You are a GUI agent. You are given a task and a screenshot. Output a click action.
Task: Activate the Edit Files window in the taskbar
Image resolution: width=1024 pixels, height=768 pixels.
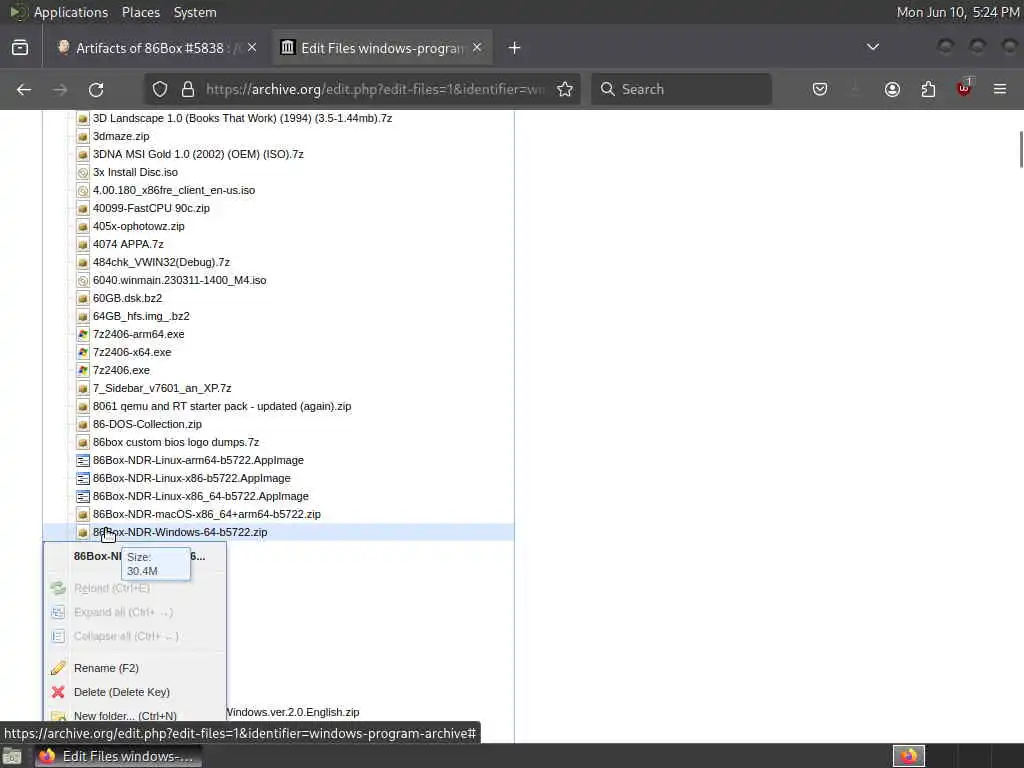pyautogui.click(x=118, y=757)
